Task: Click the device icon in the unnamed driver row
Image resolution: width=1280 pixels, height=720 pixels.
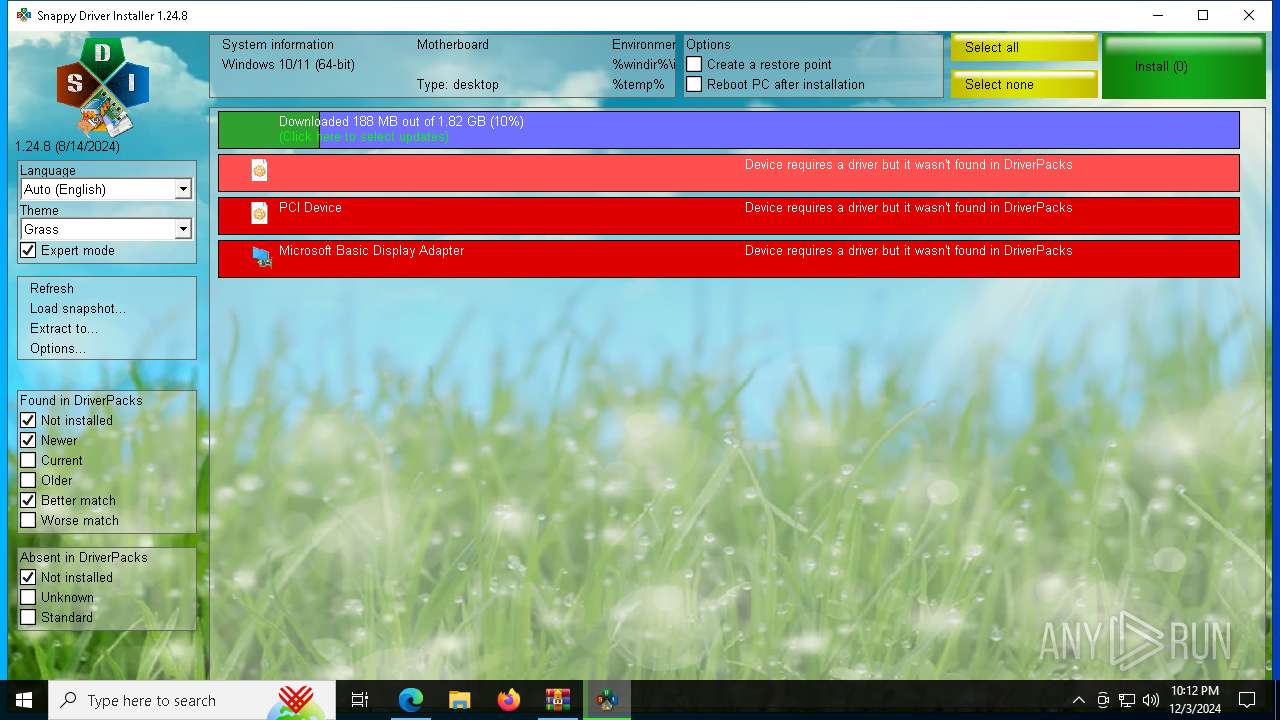Action: (x=259, y=170)
